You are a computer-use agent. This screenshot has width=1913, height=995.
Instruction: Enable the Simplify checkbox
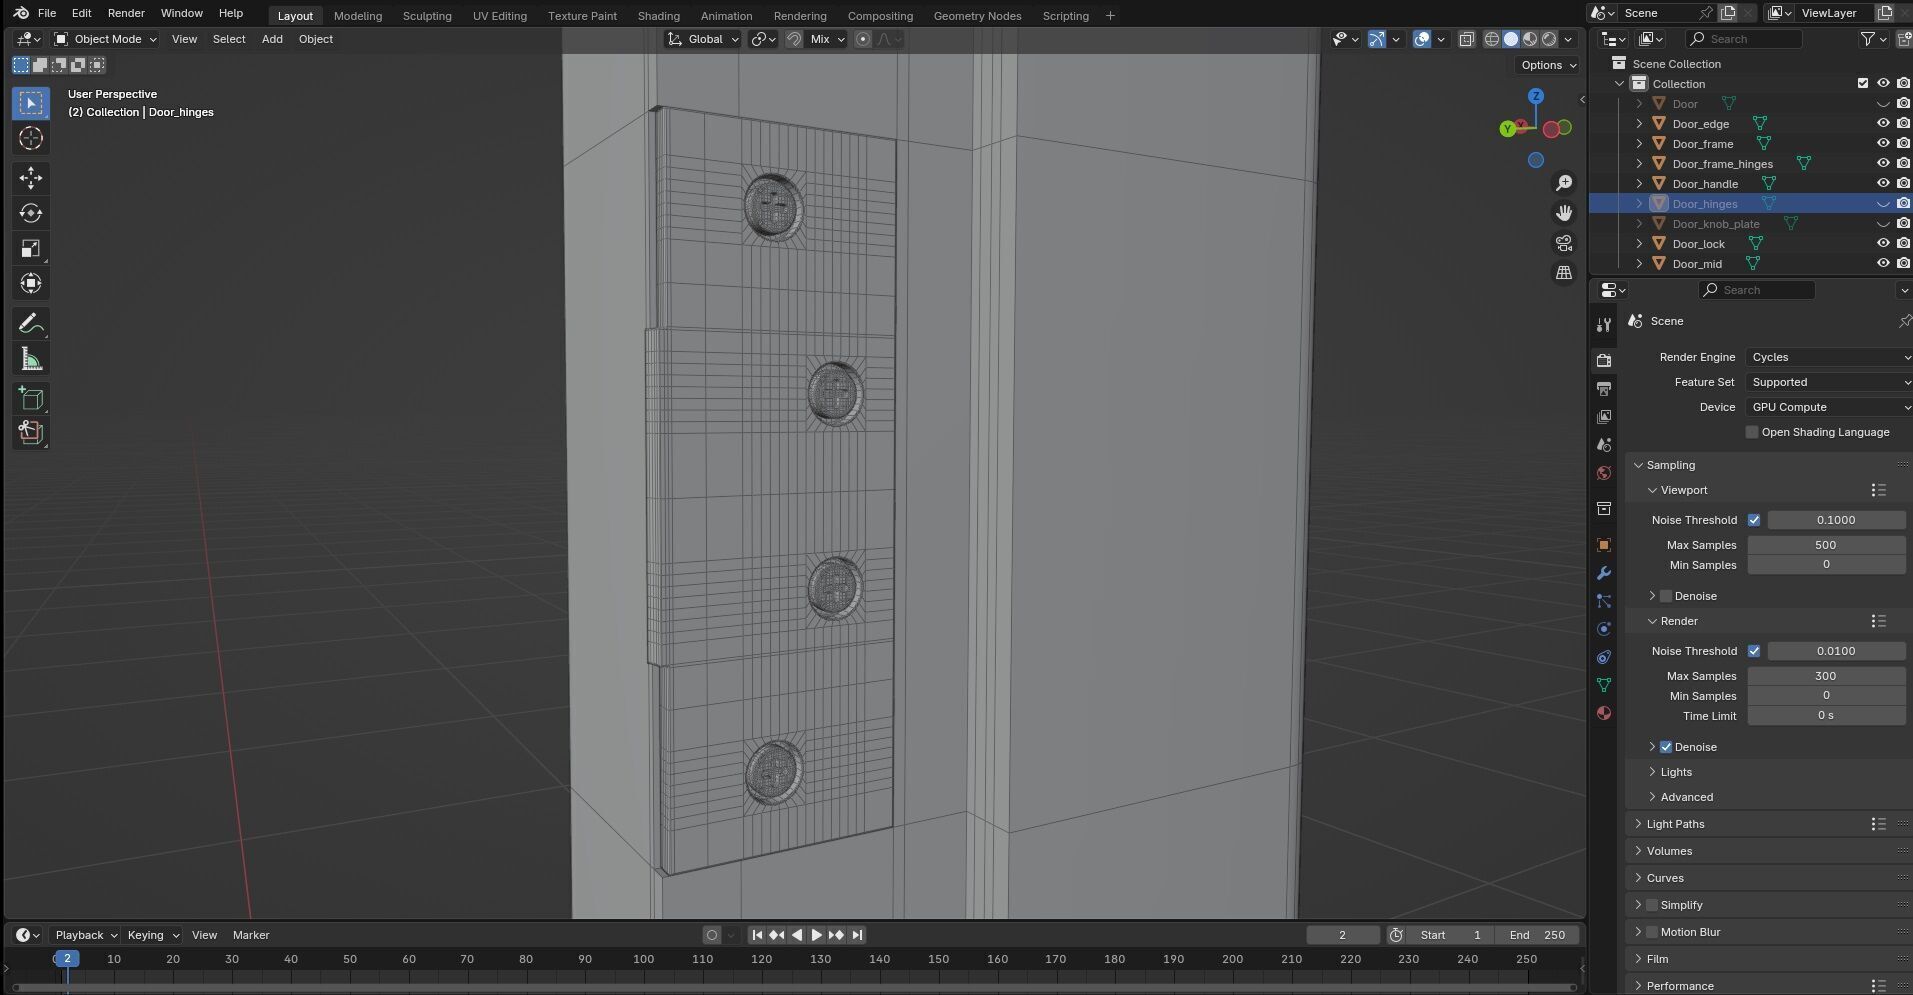click(x=1652, y=905)
